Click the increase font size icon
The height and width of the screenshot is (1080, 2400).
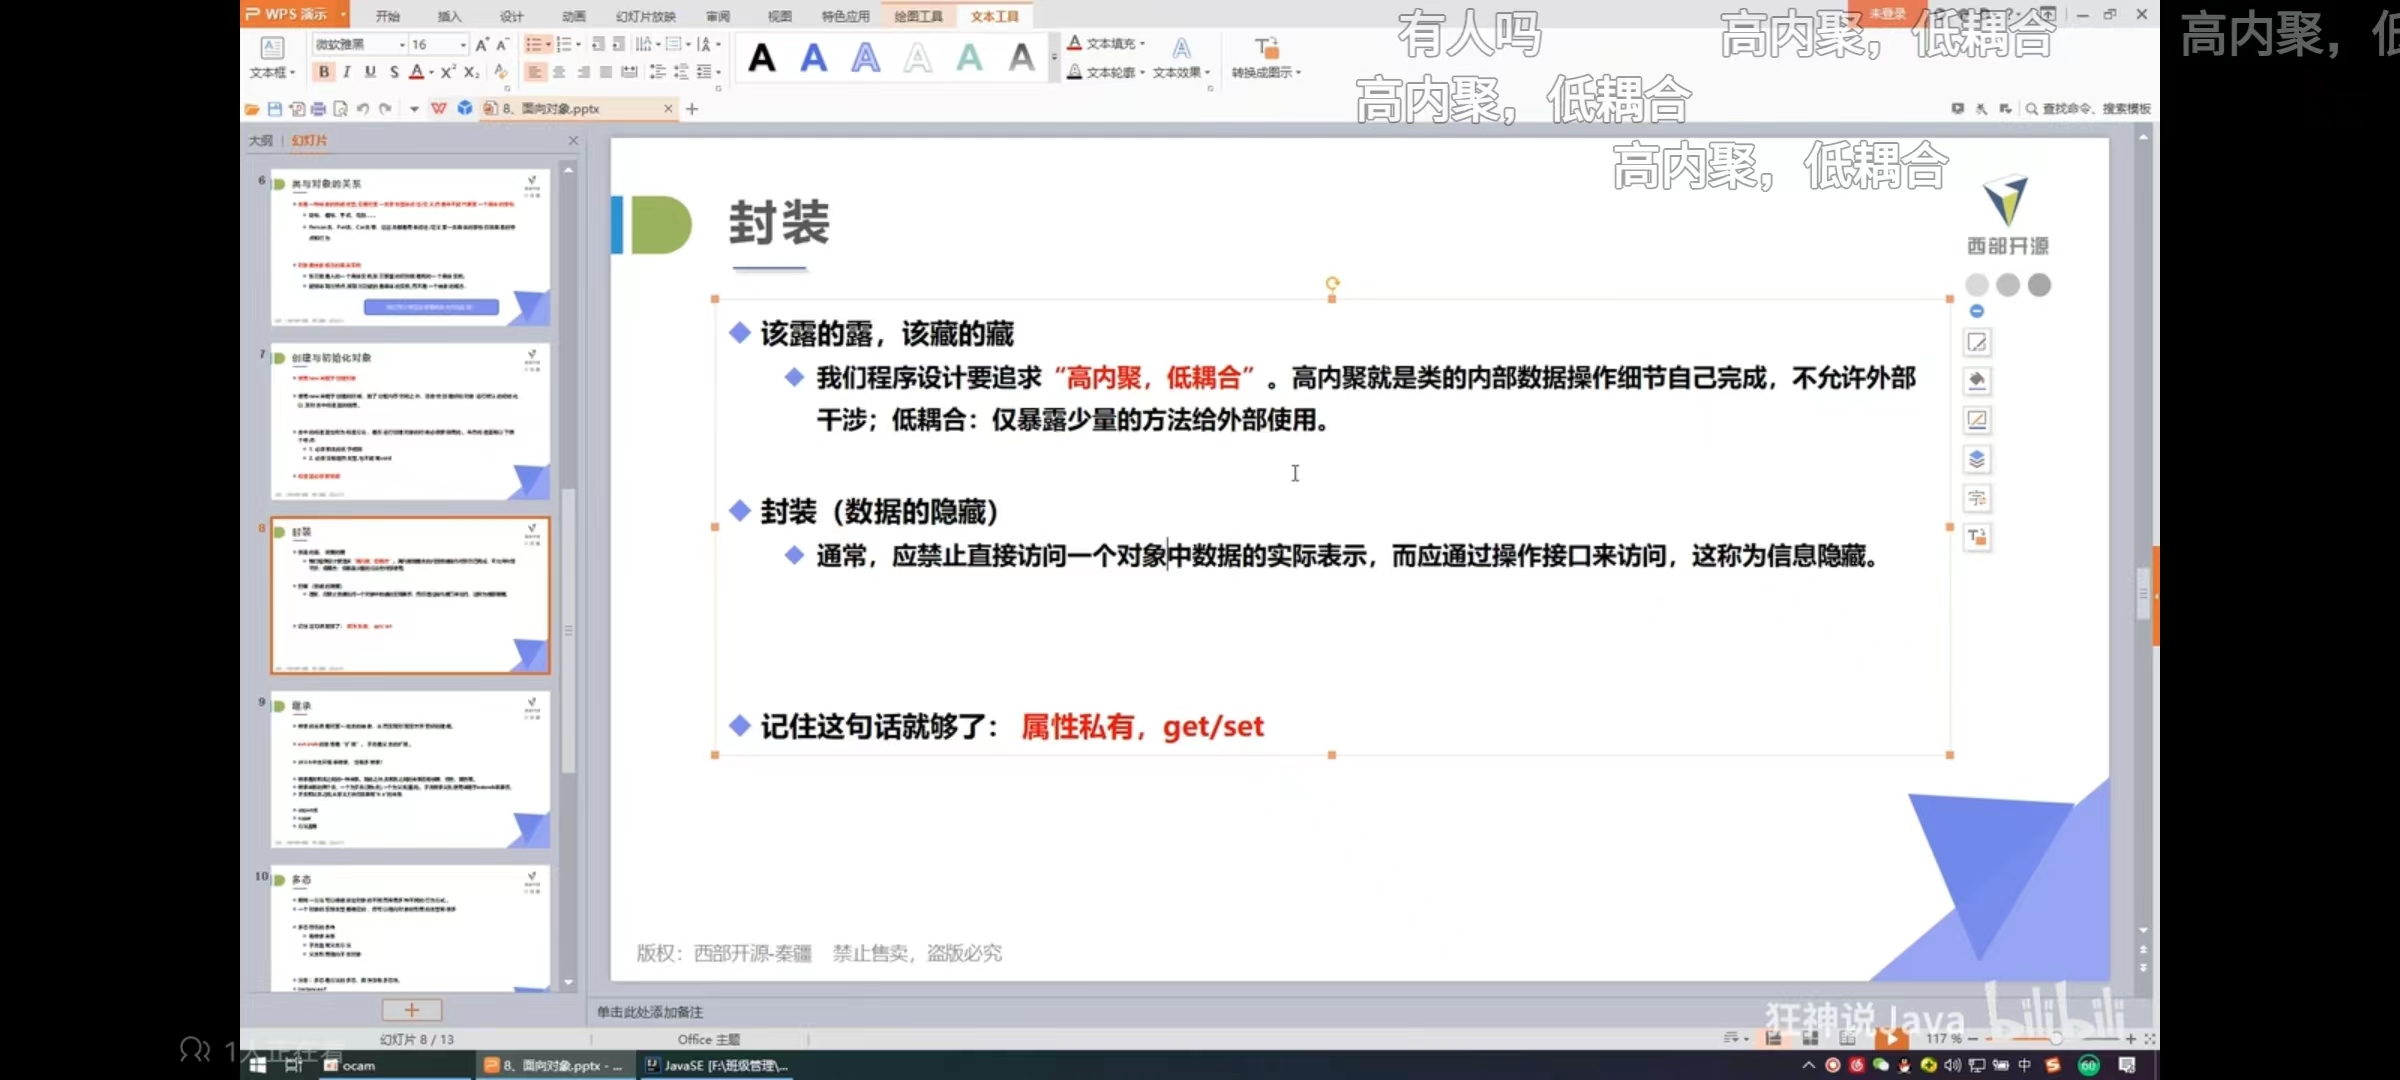482,45
